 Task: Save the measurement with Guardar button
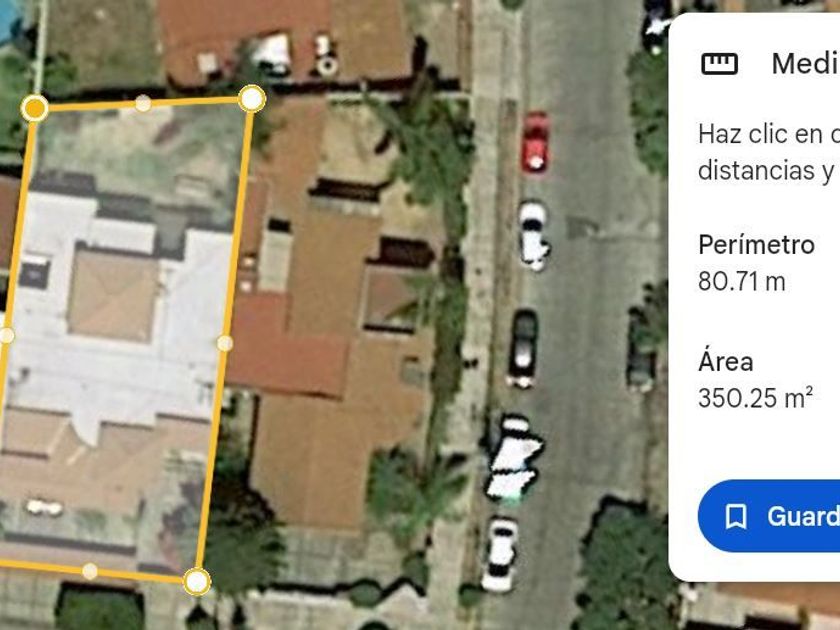click(x=769, y=516)
